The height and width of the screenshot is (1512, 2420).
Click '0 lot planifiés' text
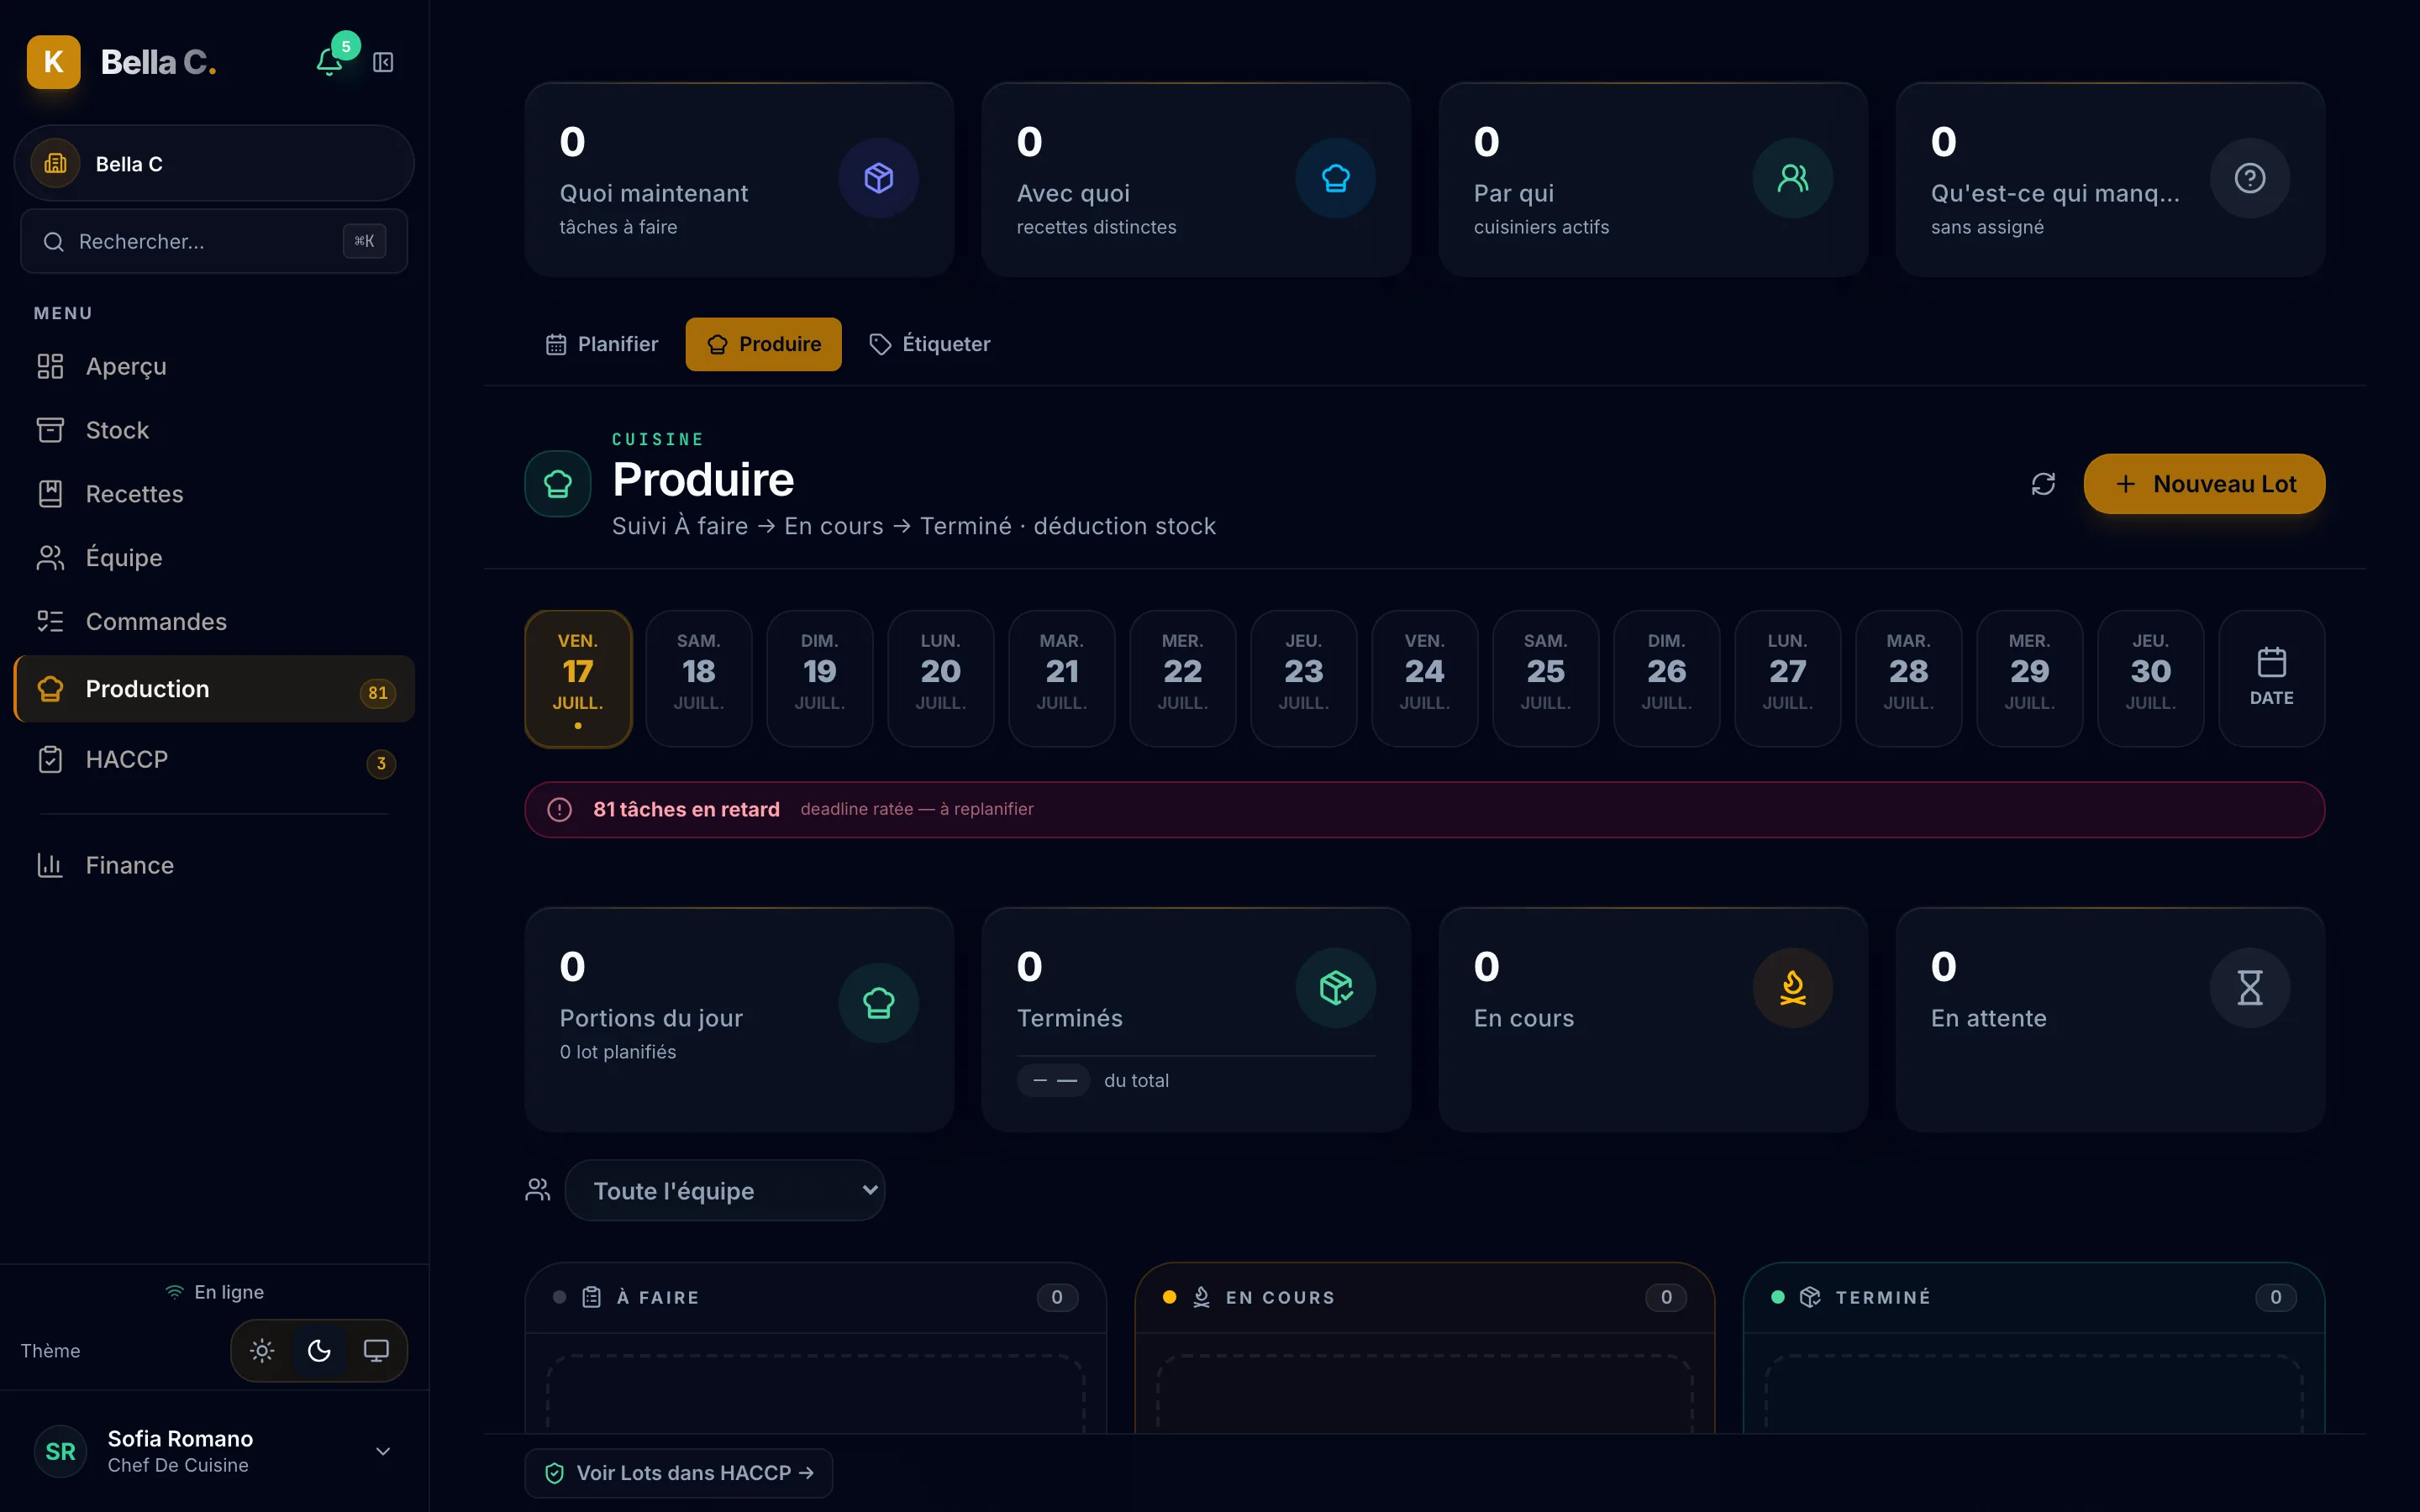pyautogui.click(x=618, y=1052)
